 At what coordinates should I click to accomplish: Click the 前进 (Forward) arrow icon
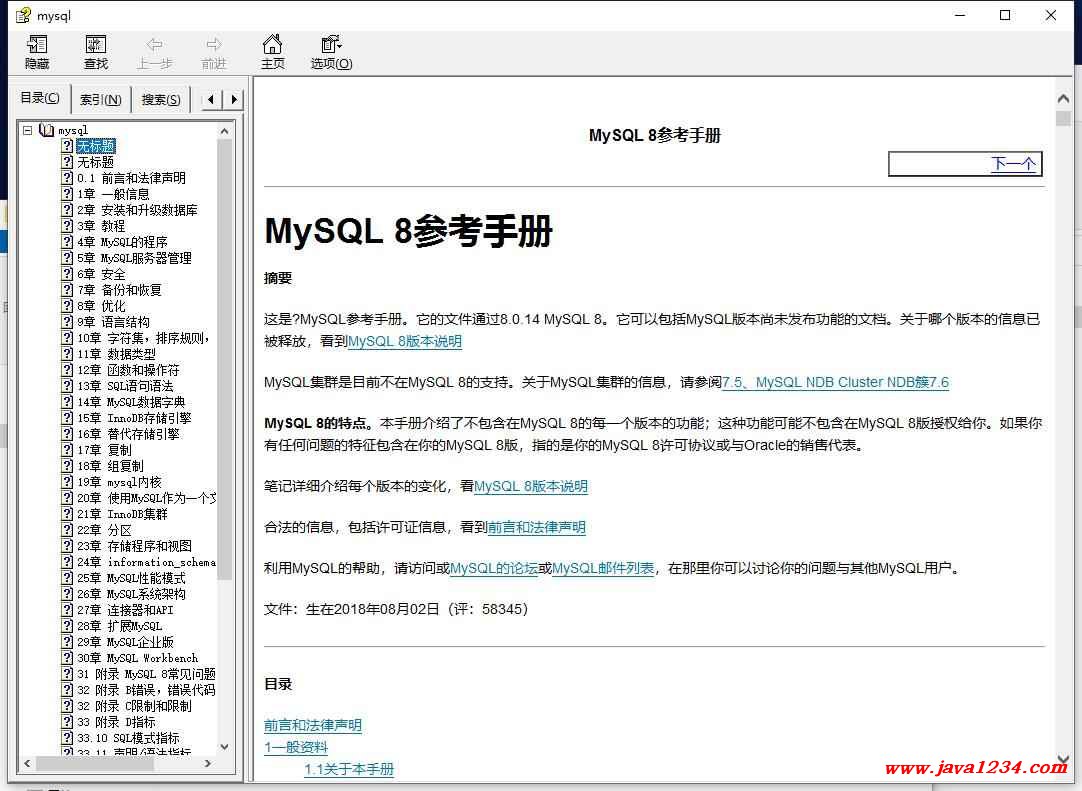click(214, 45)
